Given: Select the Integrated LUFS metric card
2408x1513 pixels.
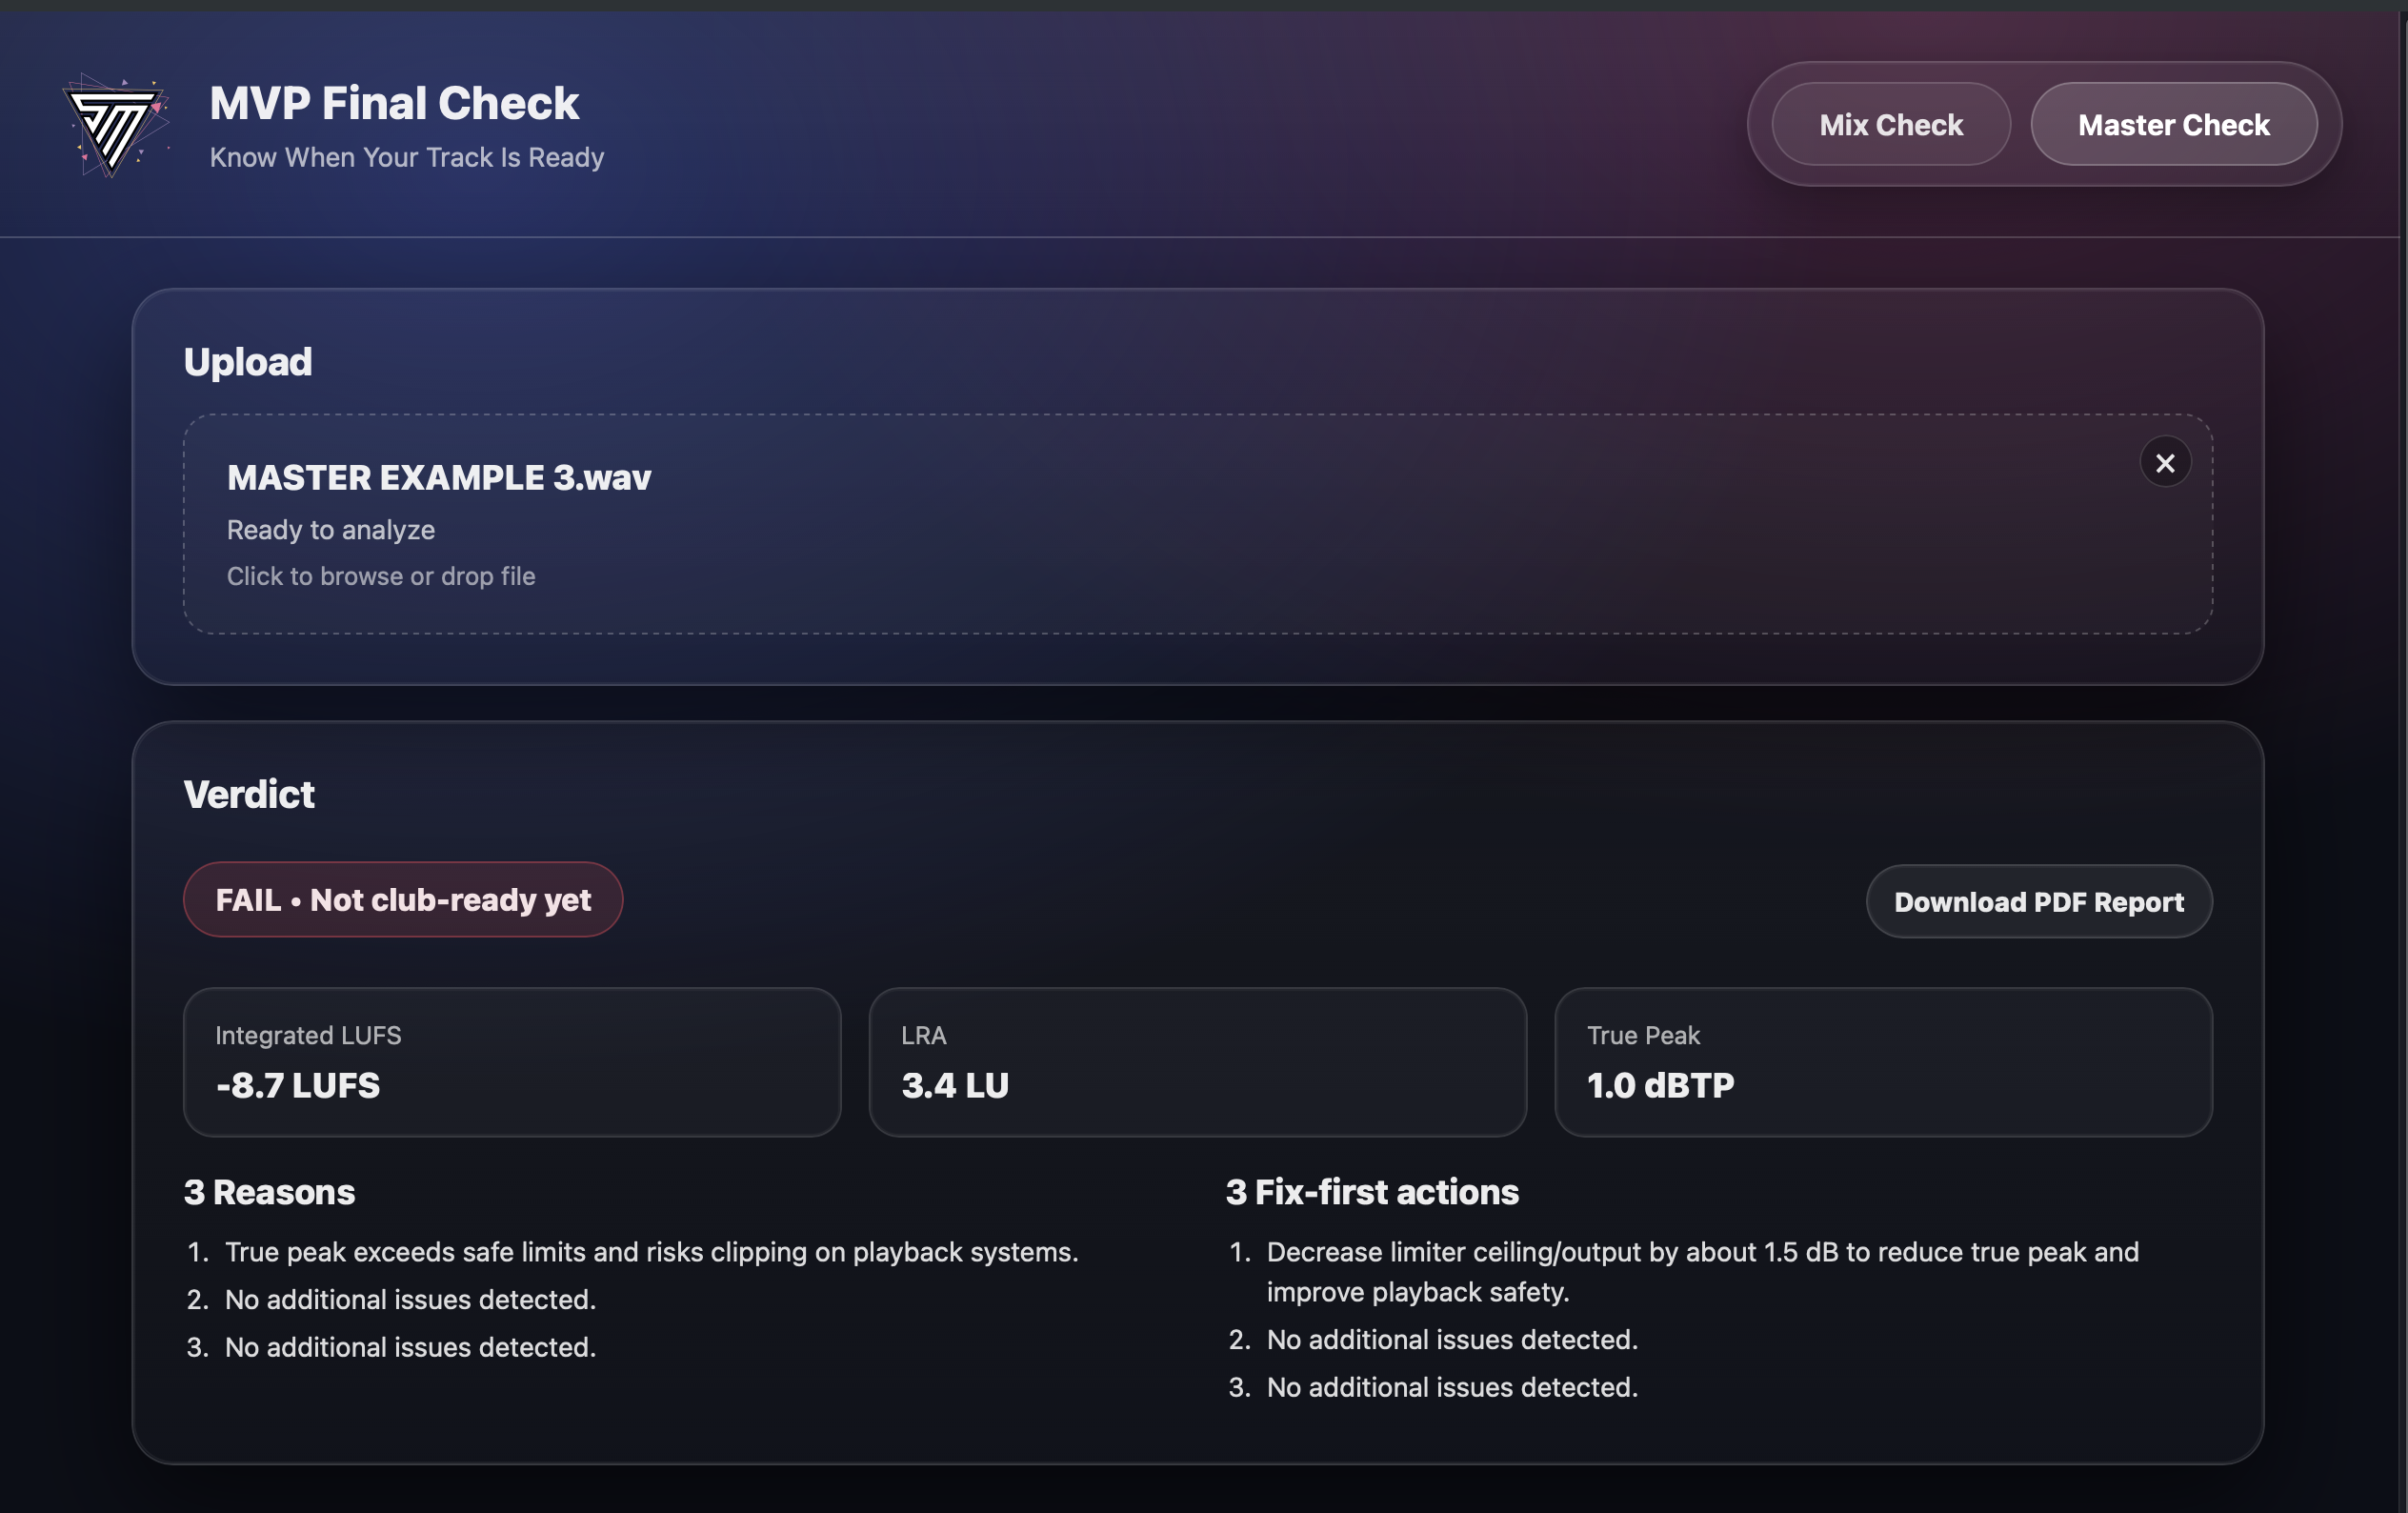Looking at the screenshot, I should click(x=512, y=1062).
